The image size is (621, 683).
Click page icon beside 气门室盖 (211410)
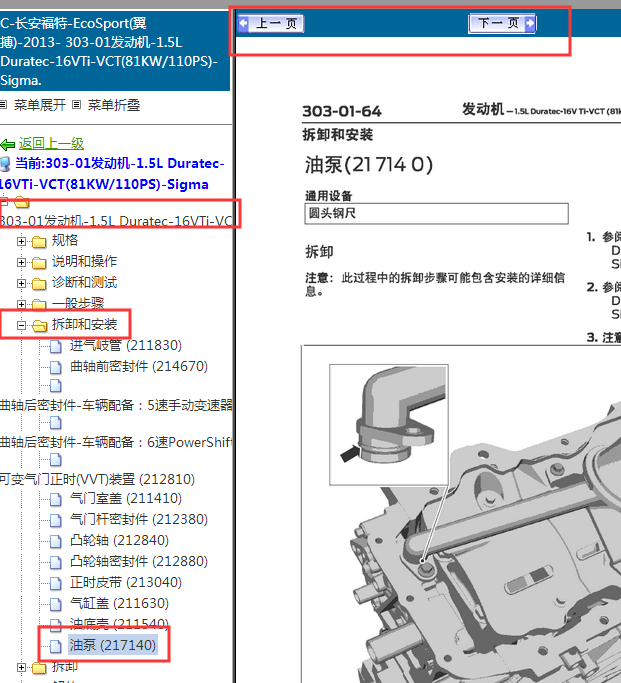pyautogui.click(x=55, y=500)
